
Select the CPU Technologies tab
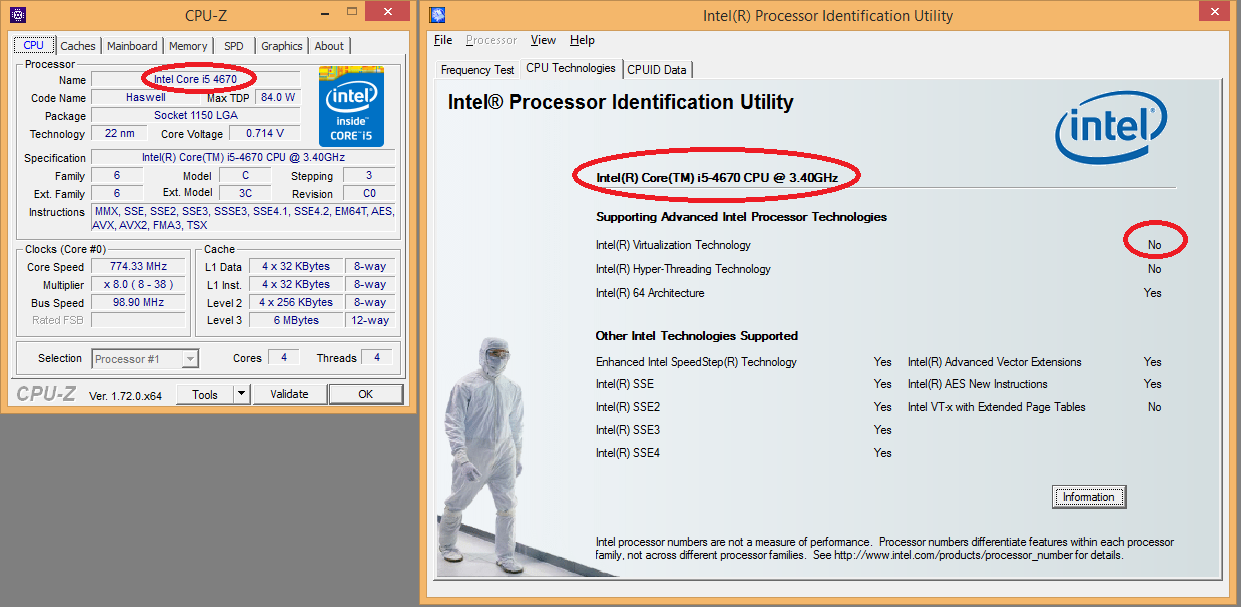pyautogui.click(x=571, y=68)
